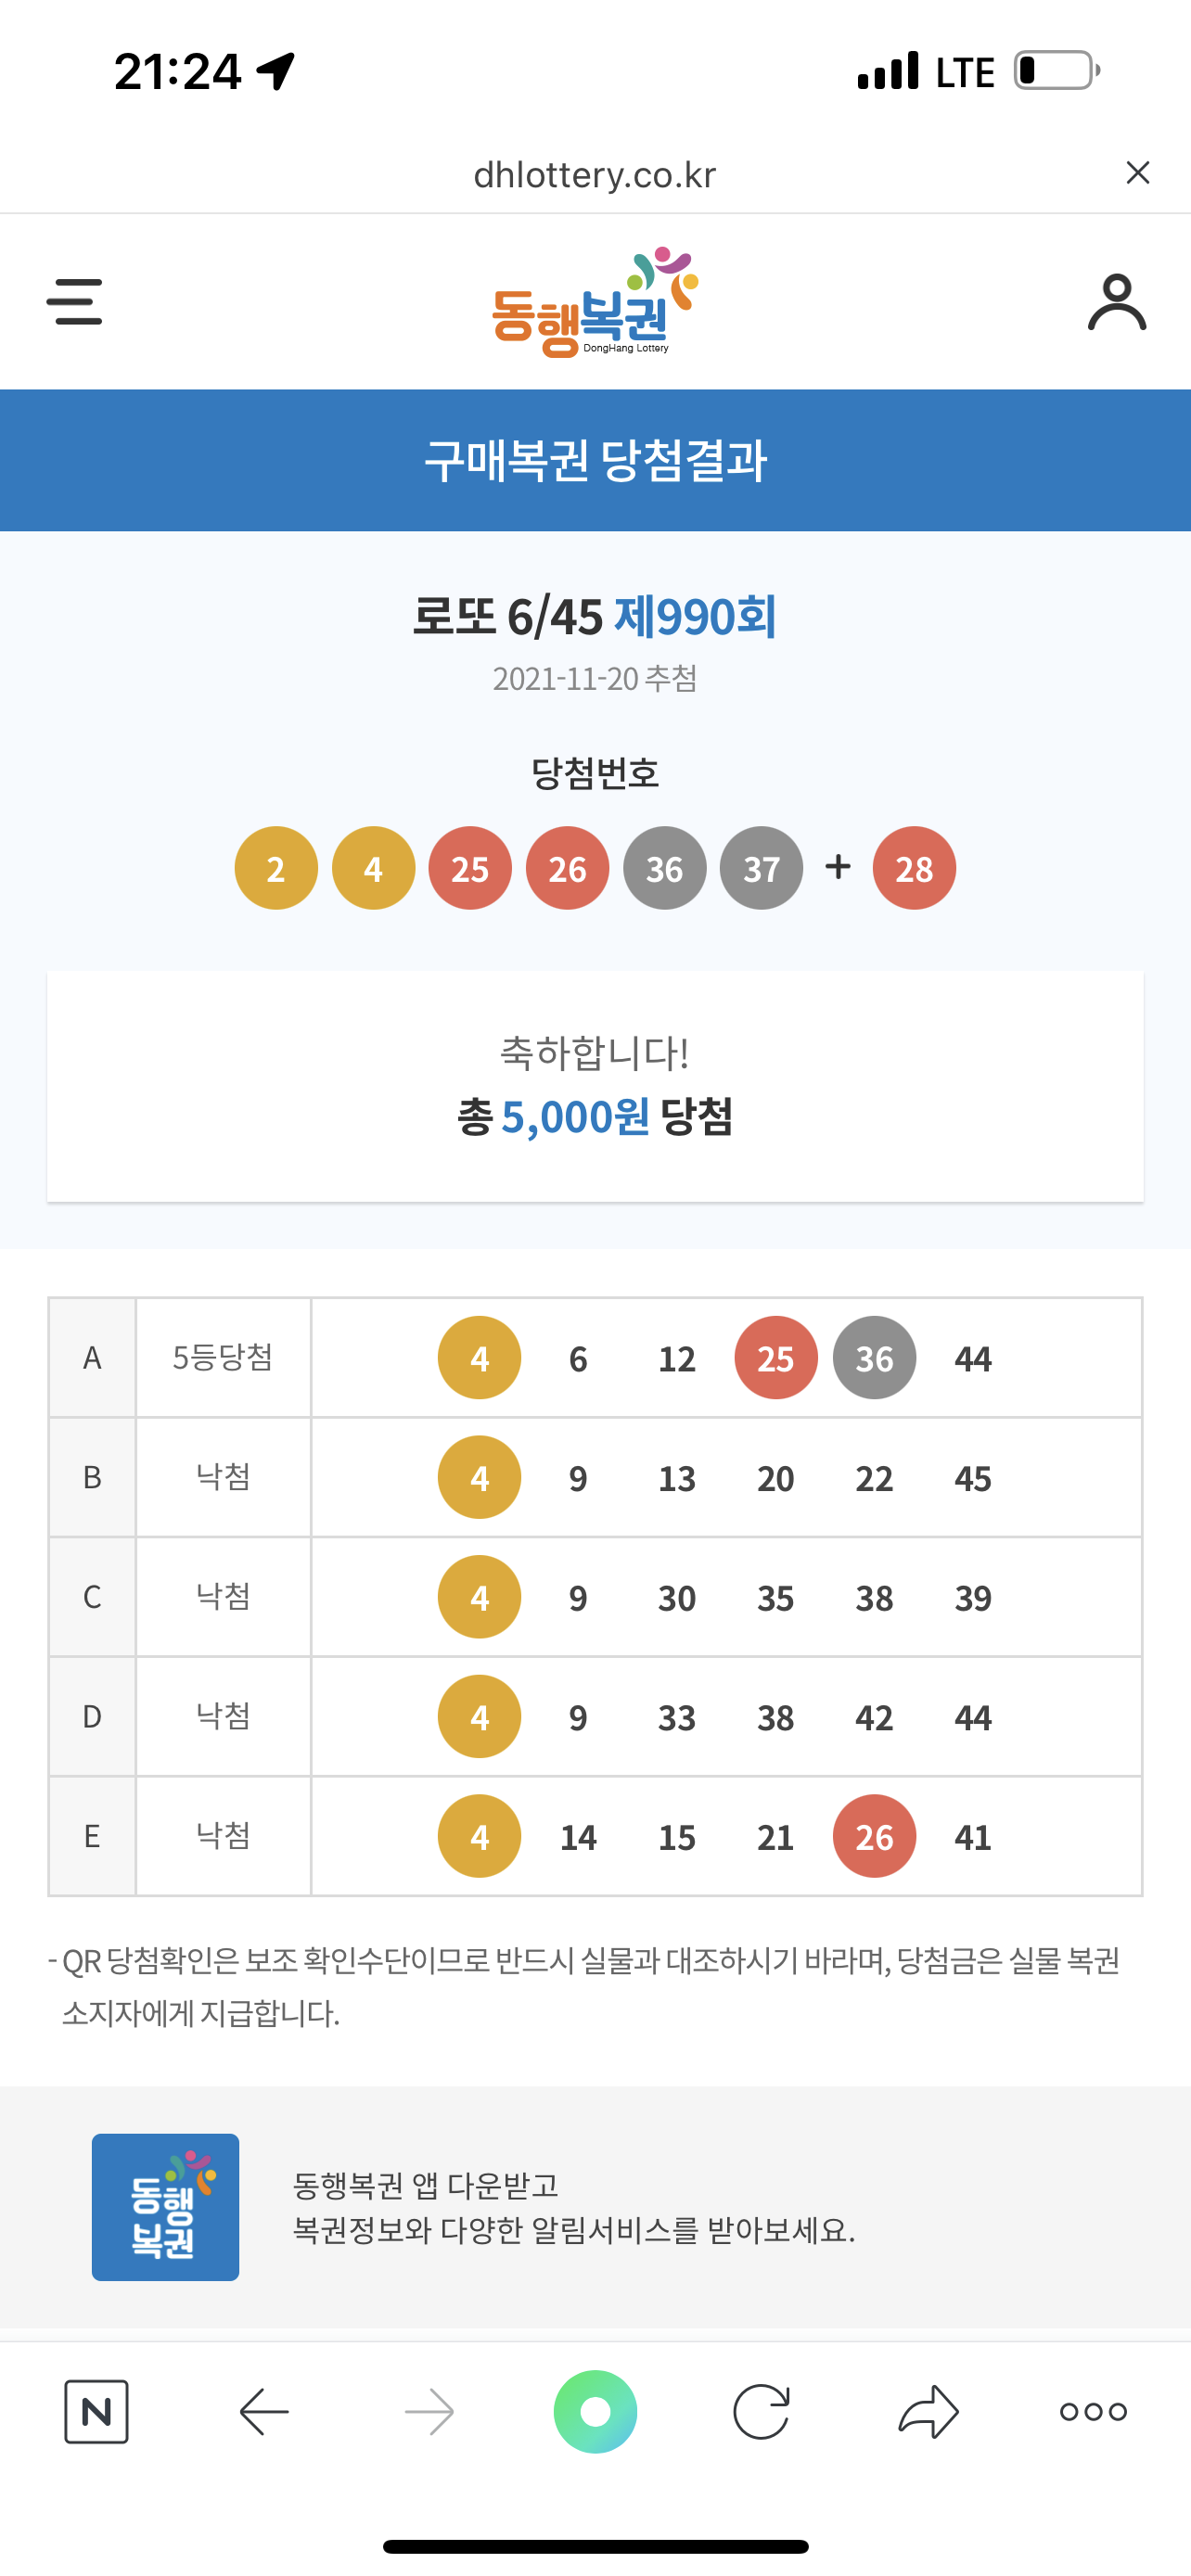
Task: Reload the page with the refresh icon
Action: [761, 2411]
